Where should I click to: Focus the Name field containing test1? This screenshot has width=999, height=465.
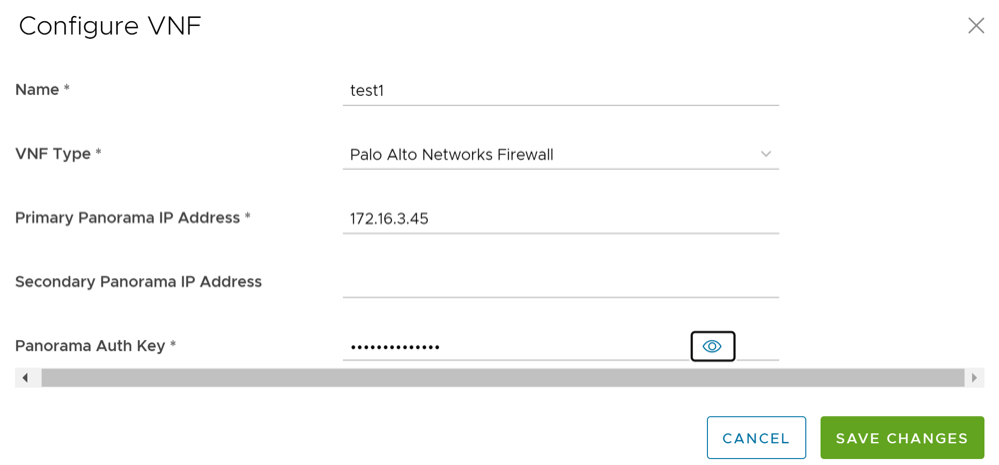click(x=560, y=91)
